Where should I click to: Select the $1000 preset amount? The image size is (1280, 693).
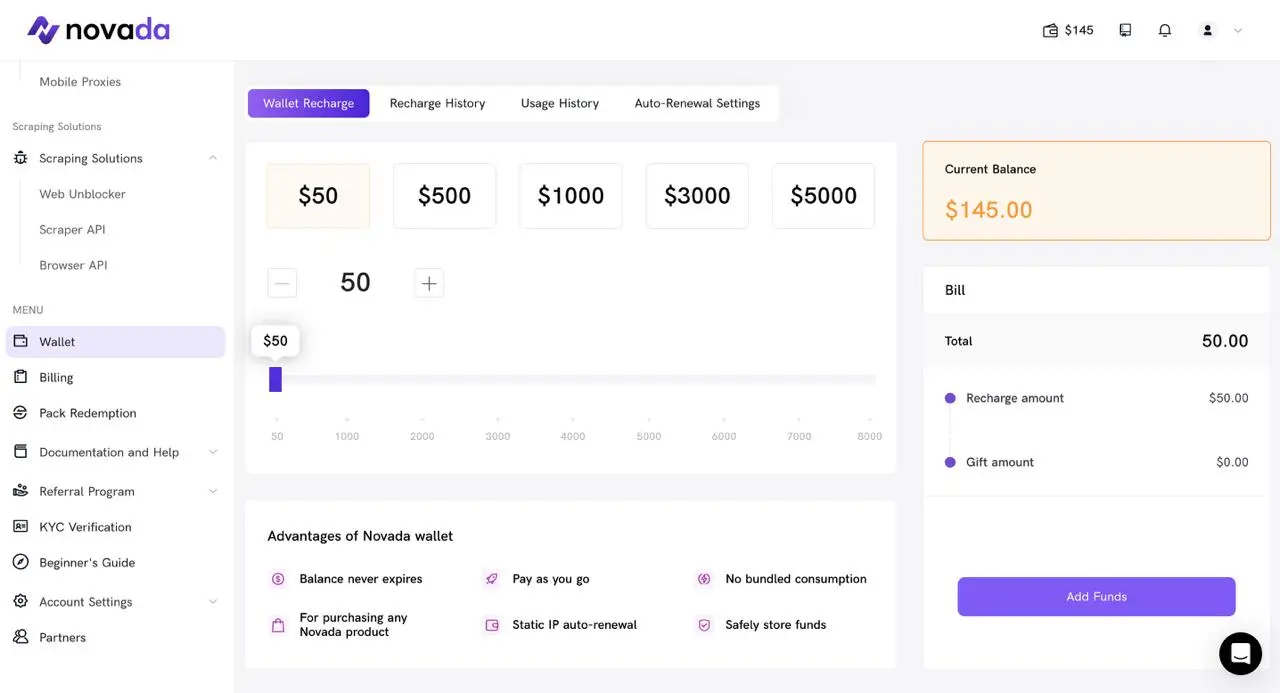pyautogui.click(x=571, y=196)
